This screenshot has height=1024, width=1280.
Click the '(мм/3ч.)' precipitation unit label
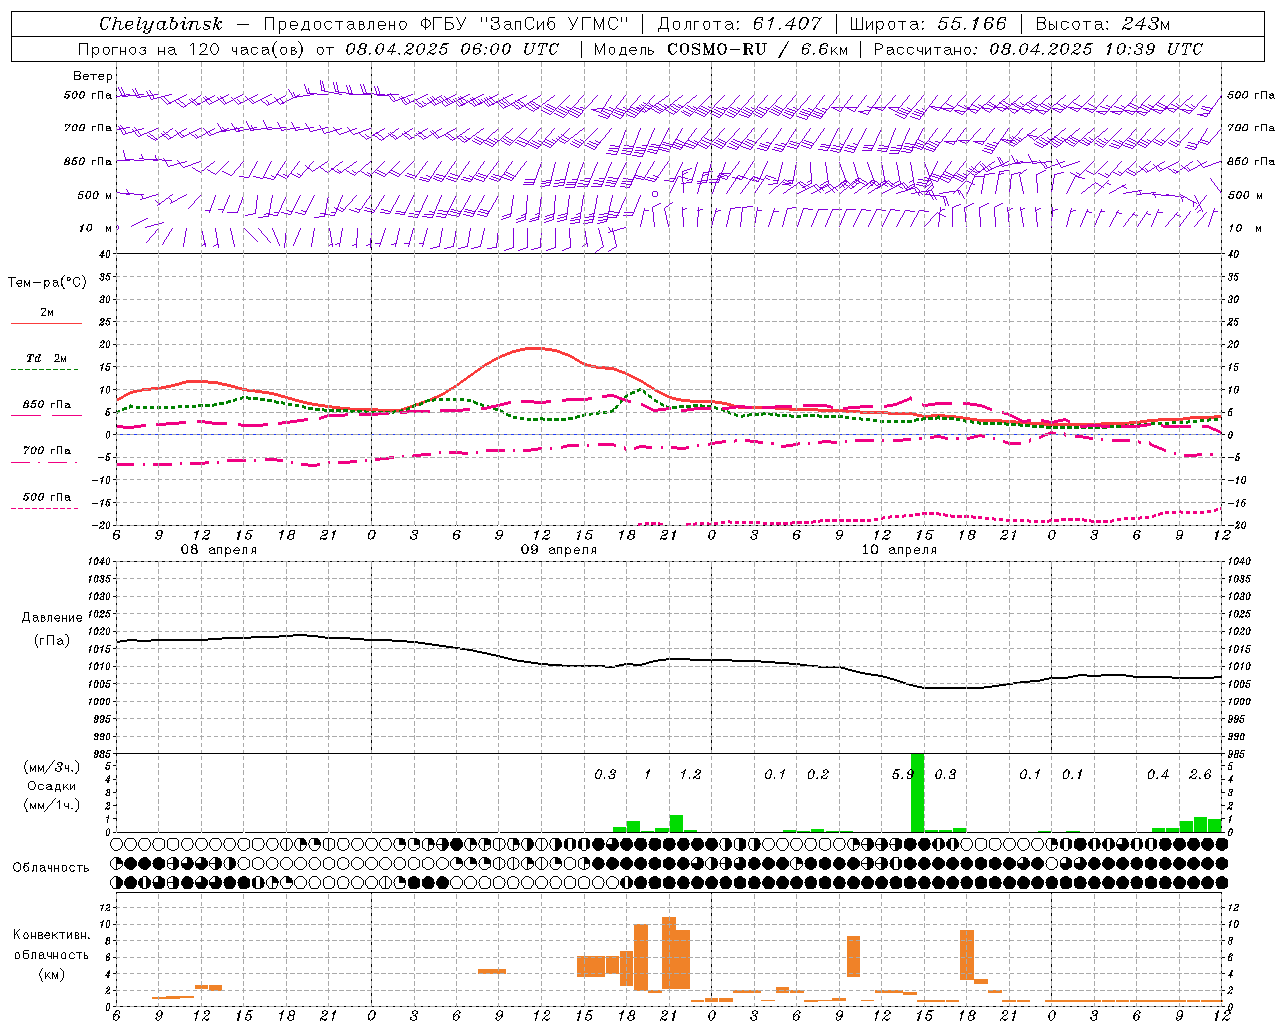pyautogui.click(x=52, y=767)
